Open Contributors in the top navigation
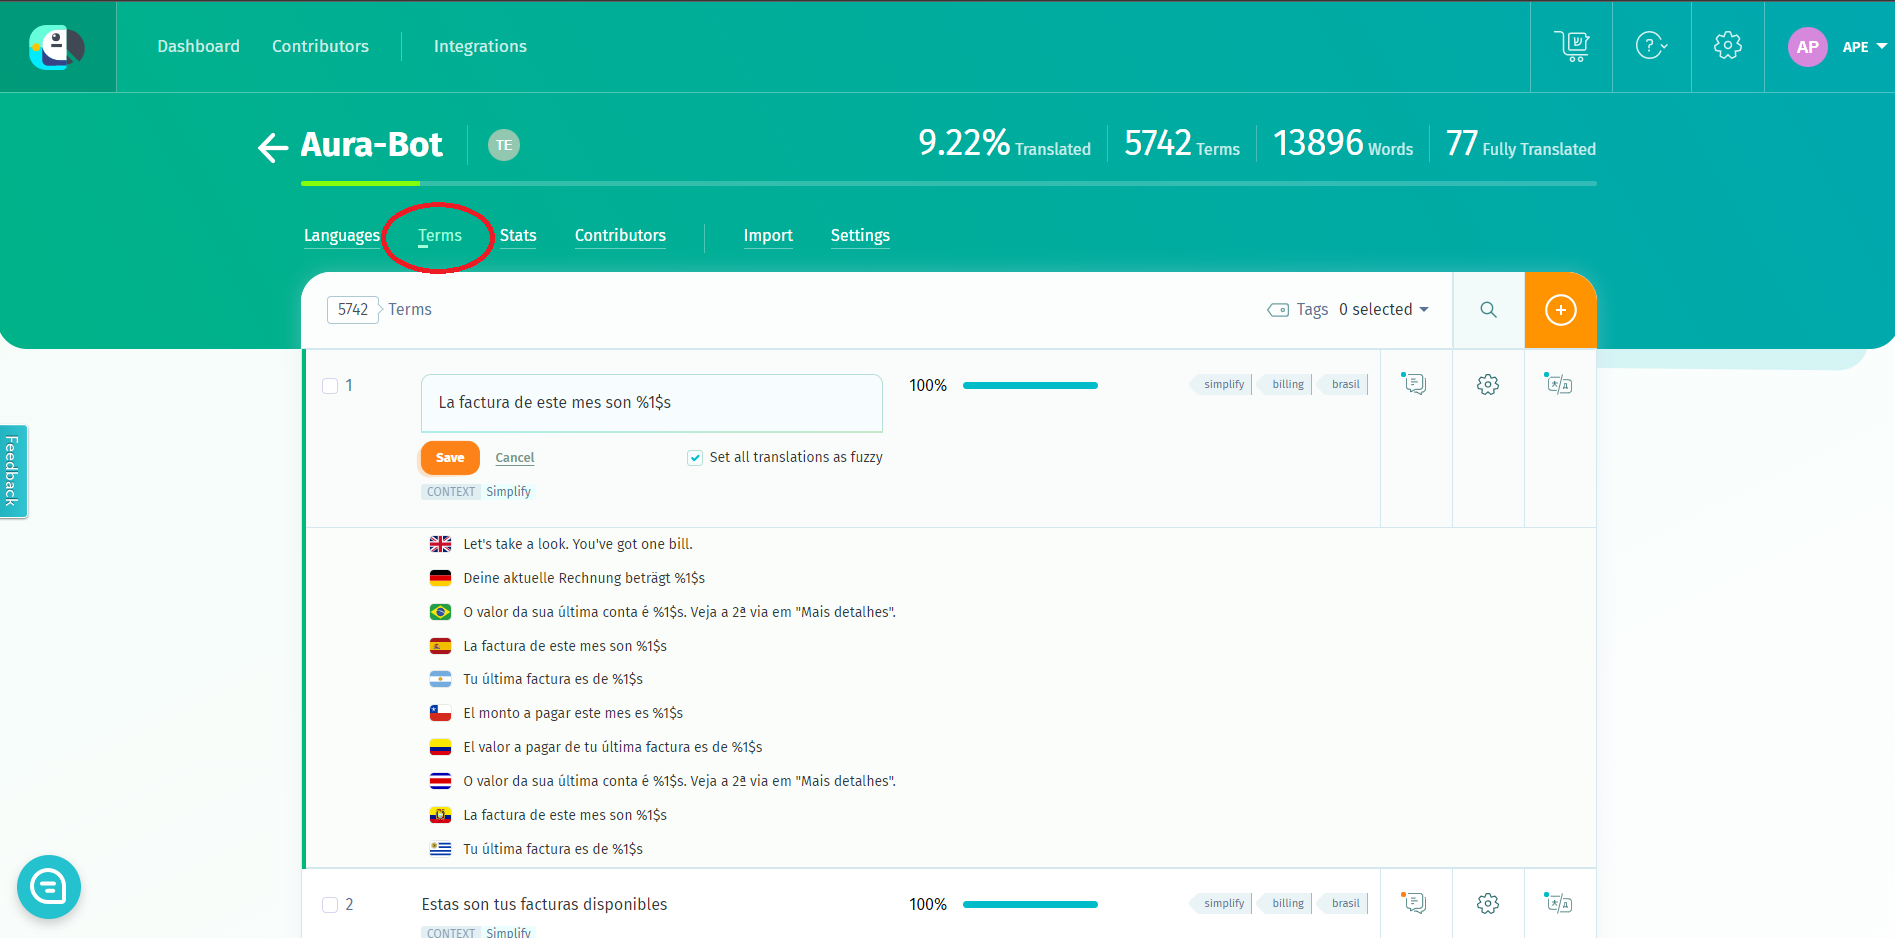The image size is (1895, 938). tap(320, 46)
